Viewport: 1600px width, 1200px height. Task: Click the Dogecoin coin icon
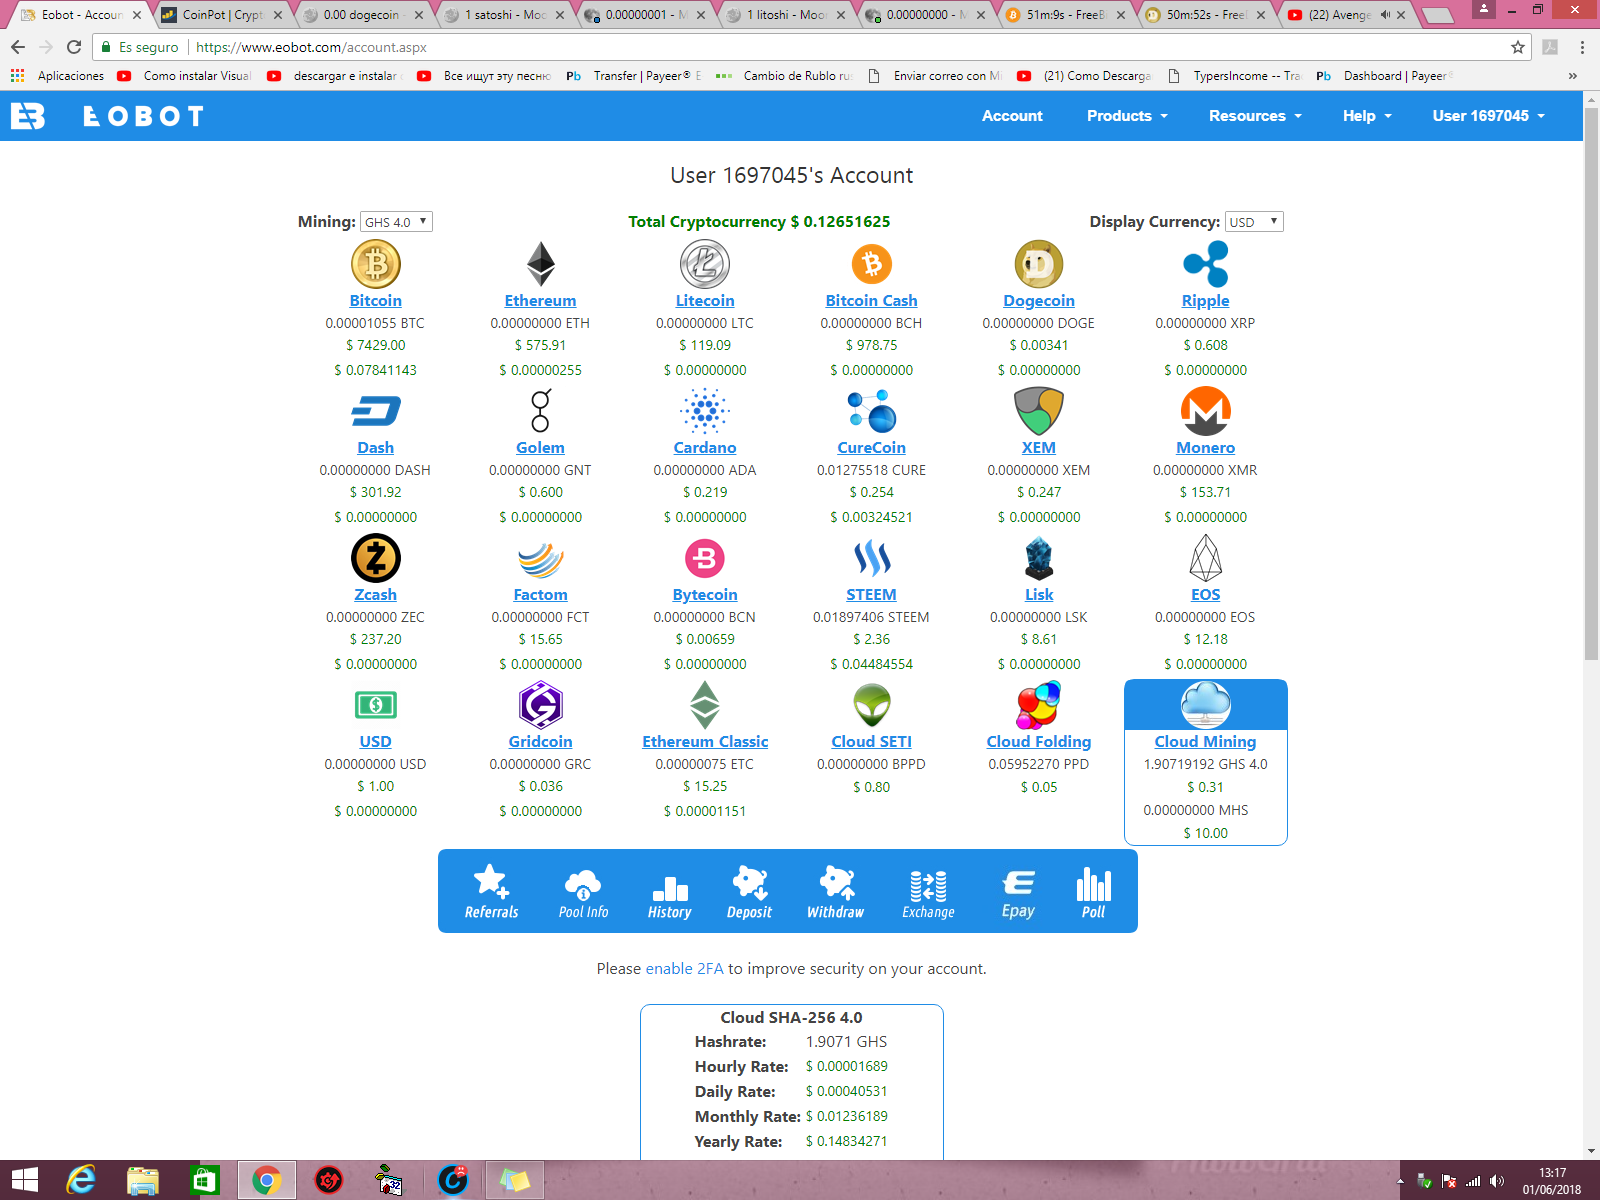1038,263
